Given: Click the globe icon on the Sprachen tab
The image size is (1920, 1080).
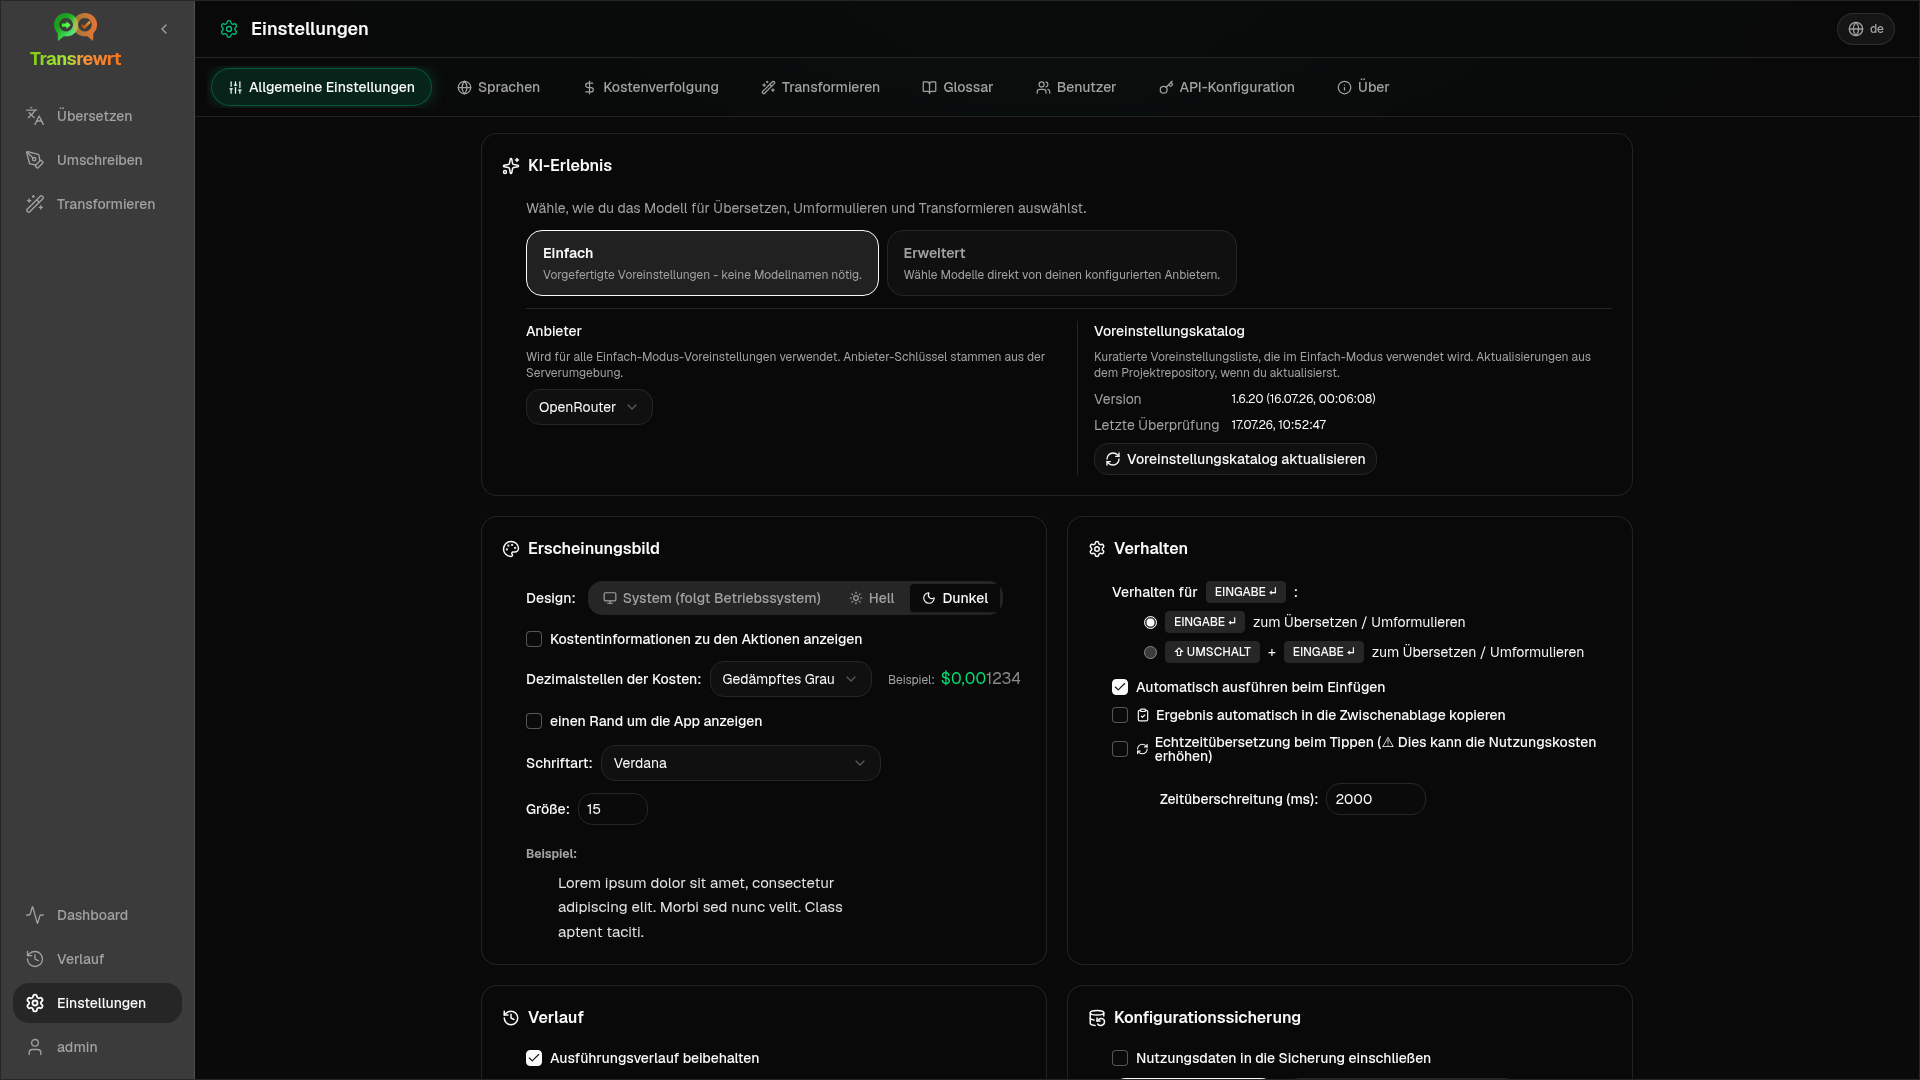Looking at the screenshot, I should point(464,88).
